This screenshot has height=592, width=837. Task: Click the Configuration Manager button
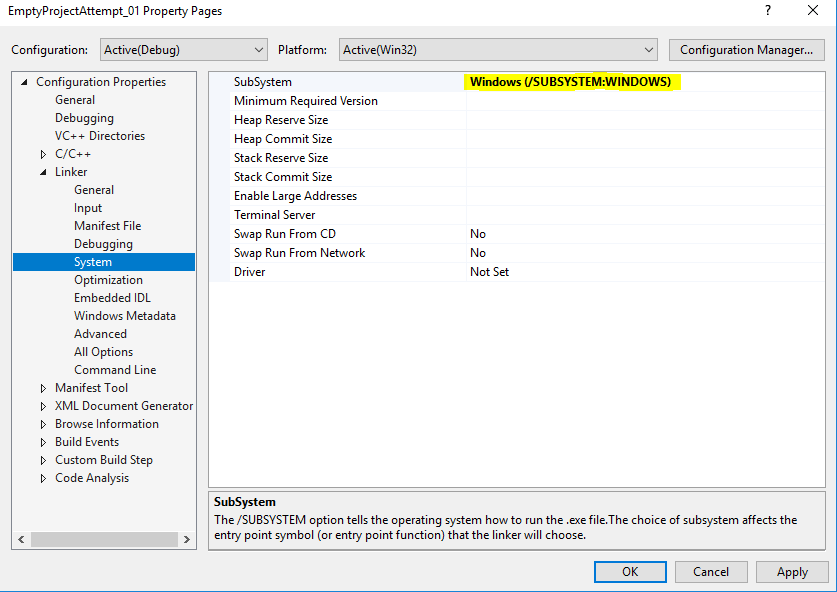746,49
